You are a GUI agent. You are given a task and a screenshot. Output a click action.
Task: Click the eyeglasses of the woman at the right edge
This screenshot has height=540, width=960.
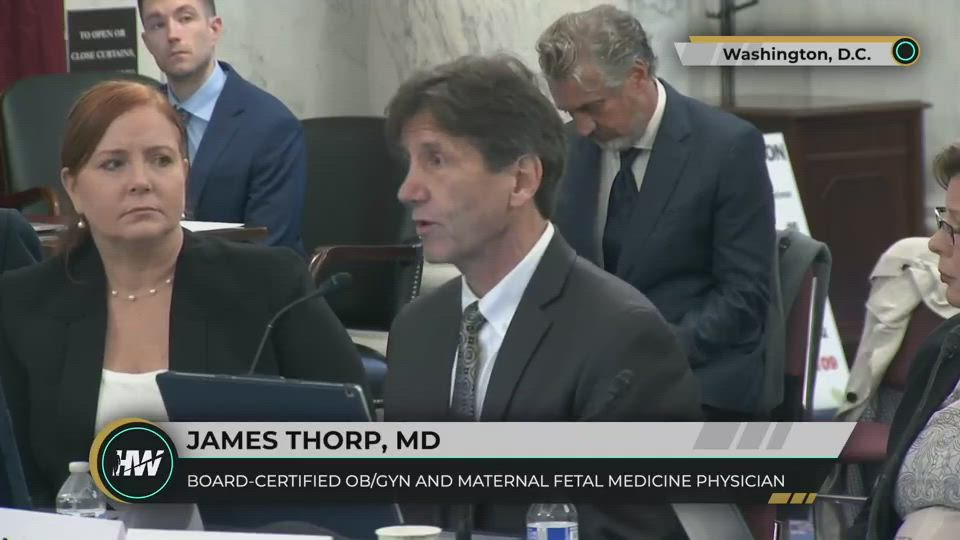click(x=947, y=224)
